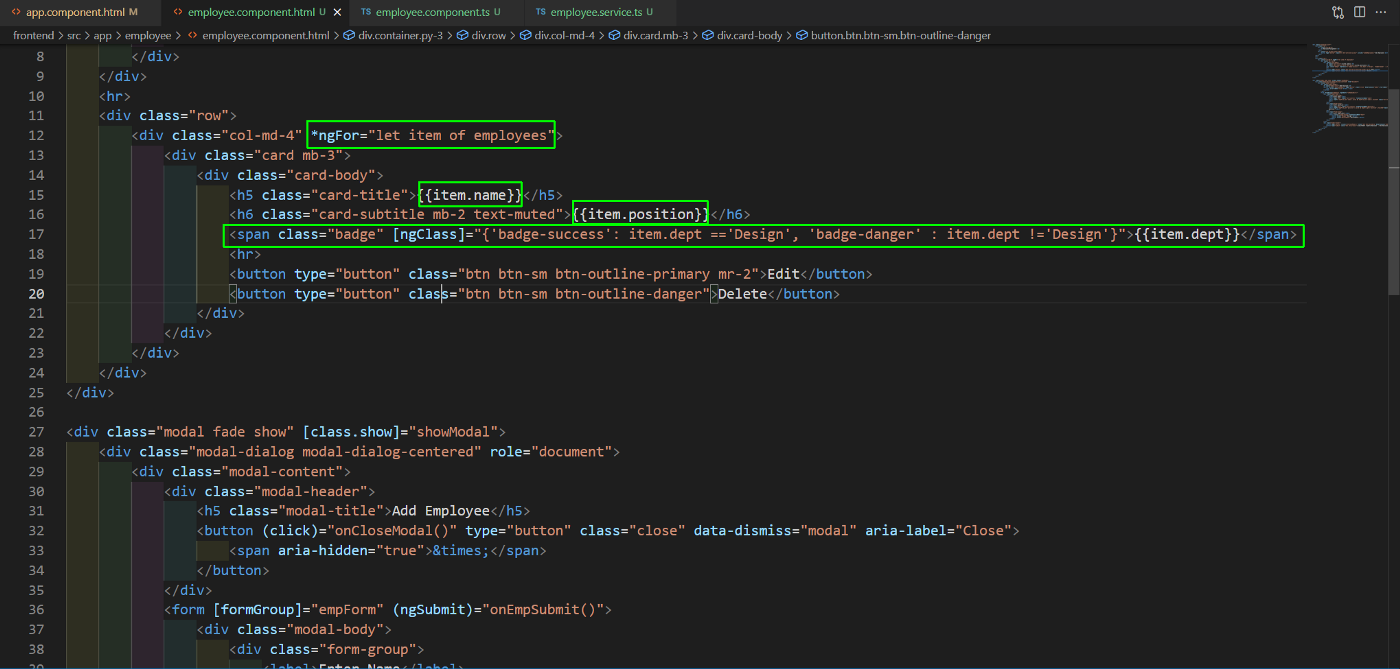Image resolution: width=1400 pixels, height=669 pixels.
Task: Jump using the minimap code preview
Action: (1350, 87)
